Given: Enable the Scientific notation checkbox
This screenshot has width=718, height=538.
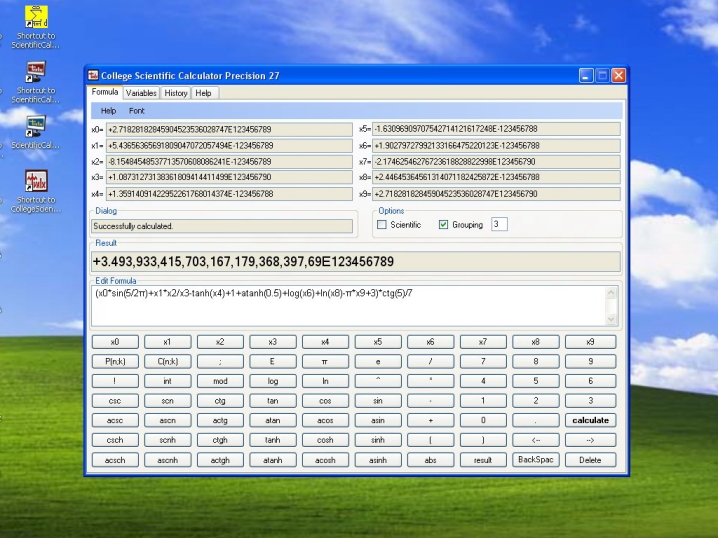Looking at the screenshot, I should point(381,225).
